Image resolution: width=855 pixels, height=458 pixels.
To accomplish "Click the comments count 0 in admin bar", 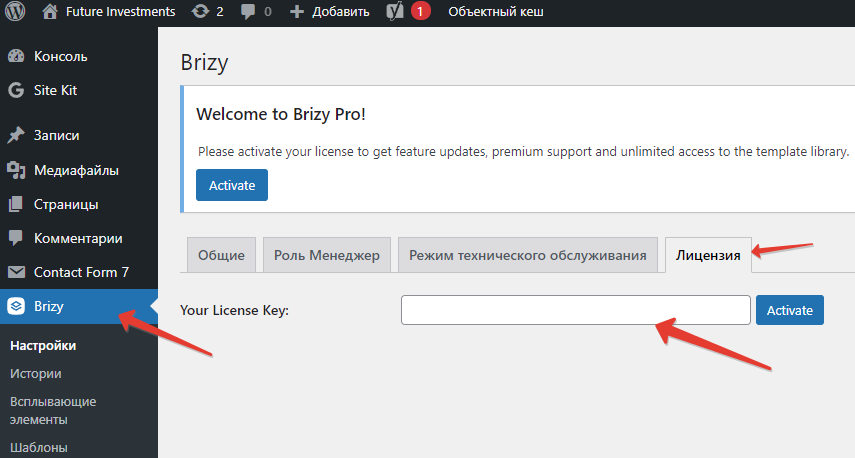I will (x=268, y=11).
